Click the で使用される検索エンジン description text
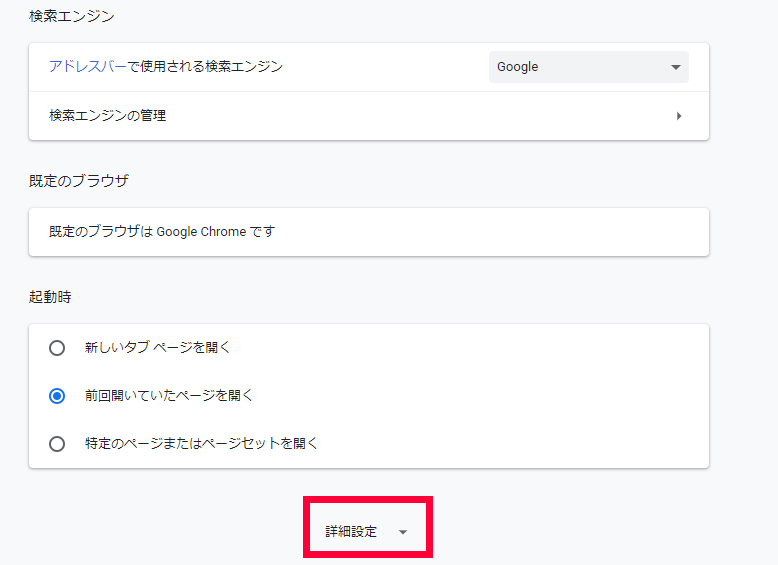This screenshot has height=565, width=778. [205, 67]
